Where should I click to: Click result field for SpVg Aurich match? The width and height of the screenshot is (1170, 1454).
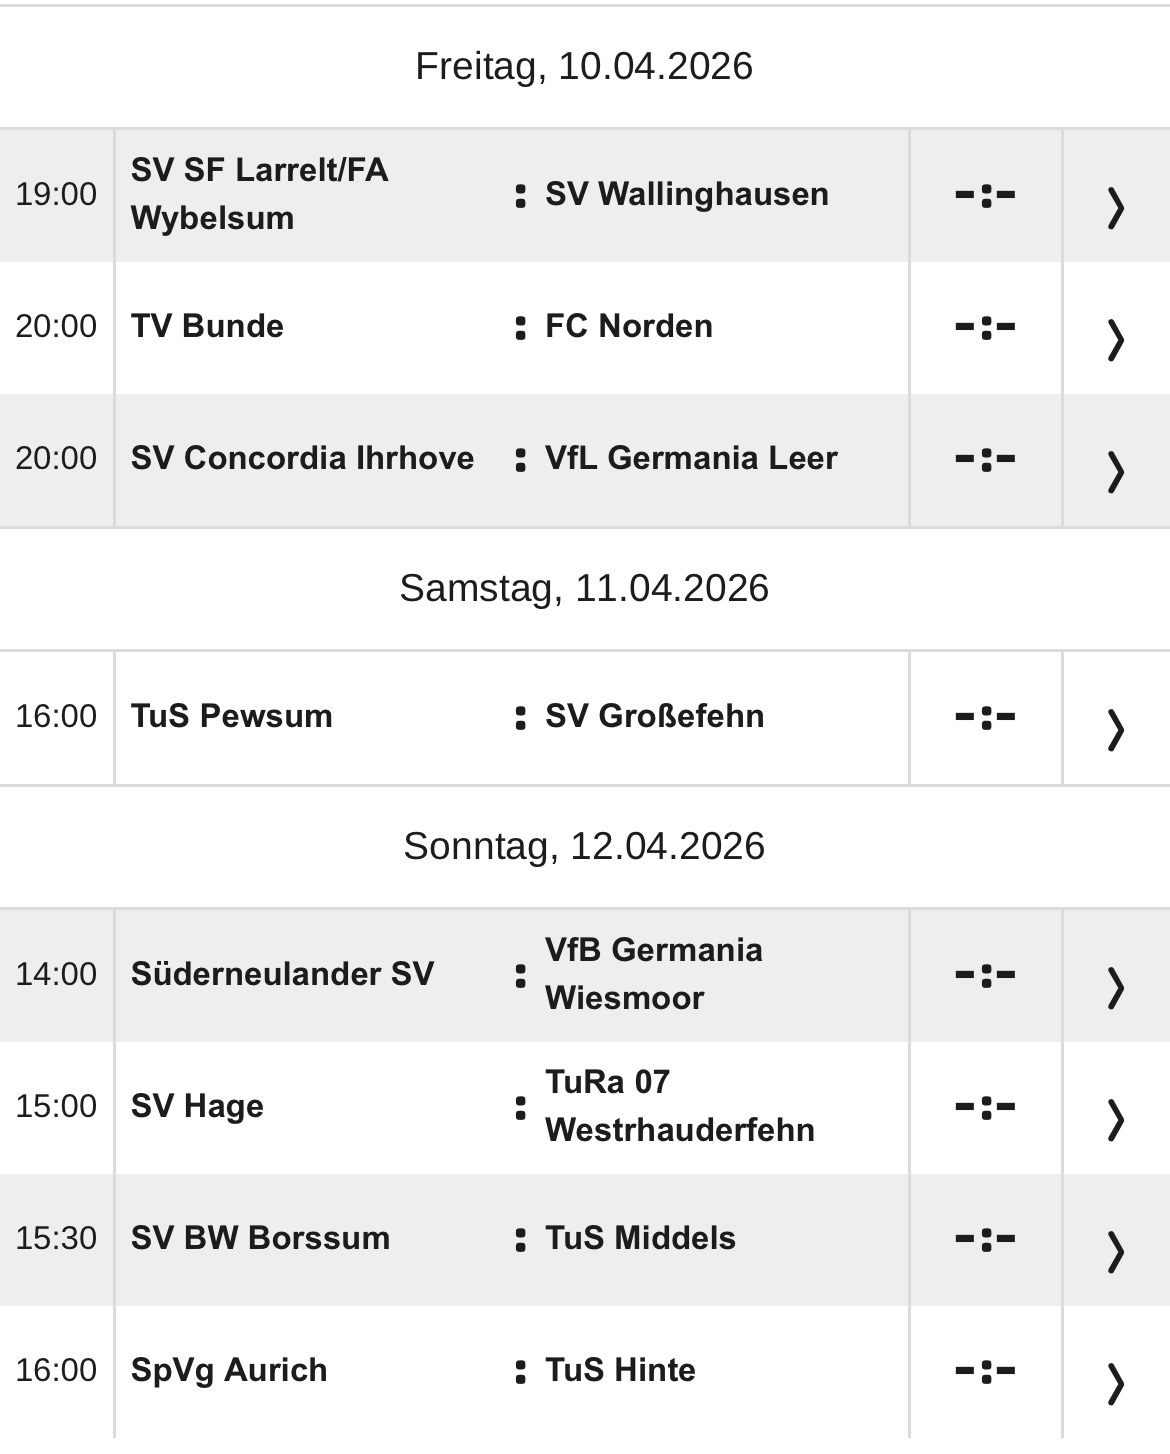pos(986,1371)
